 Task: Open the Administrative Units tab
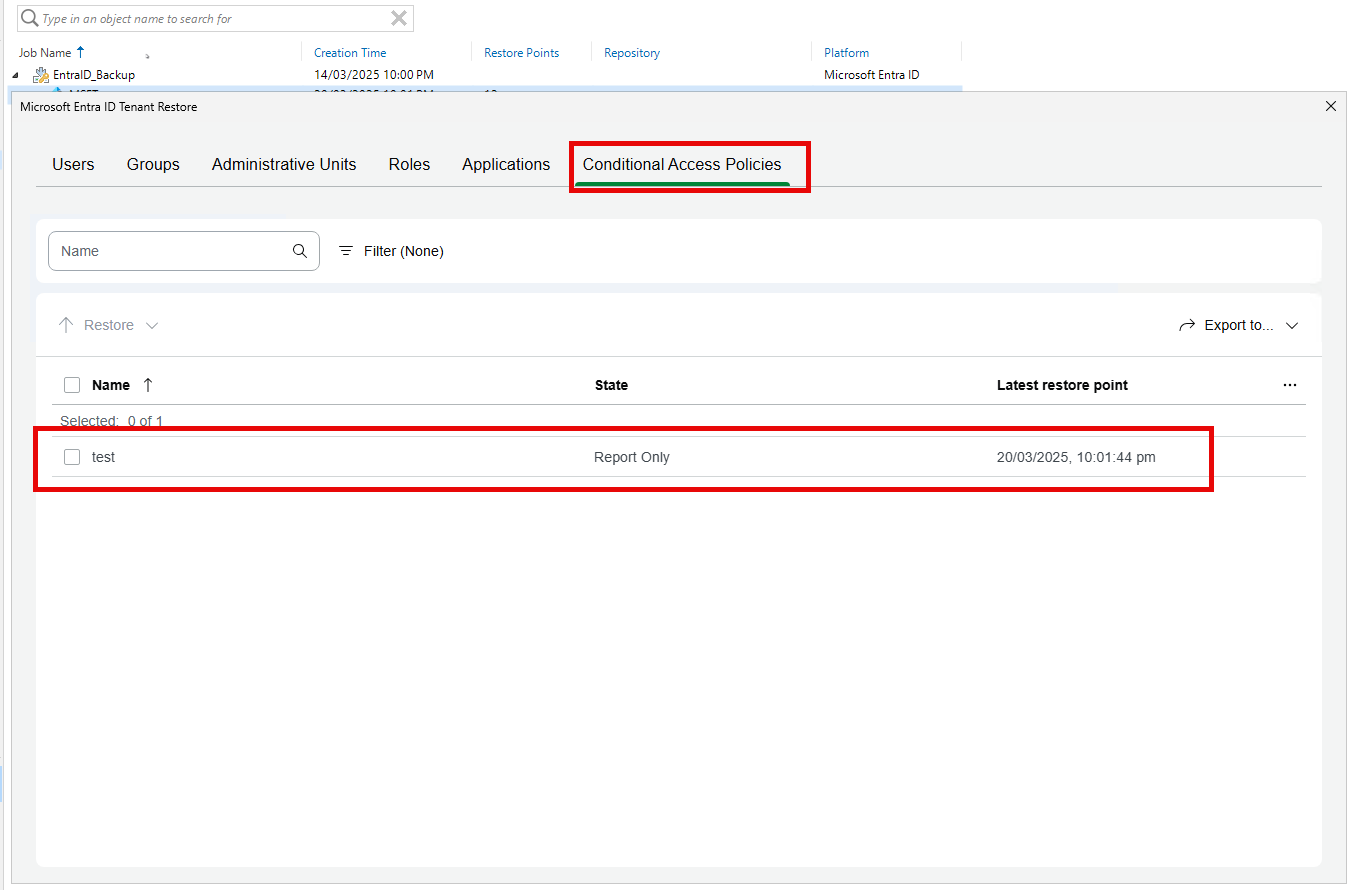(284, 165)
